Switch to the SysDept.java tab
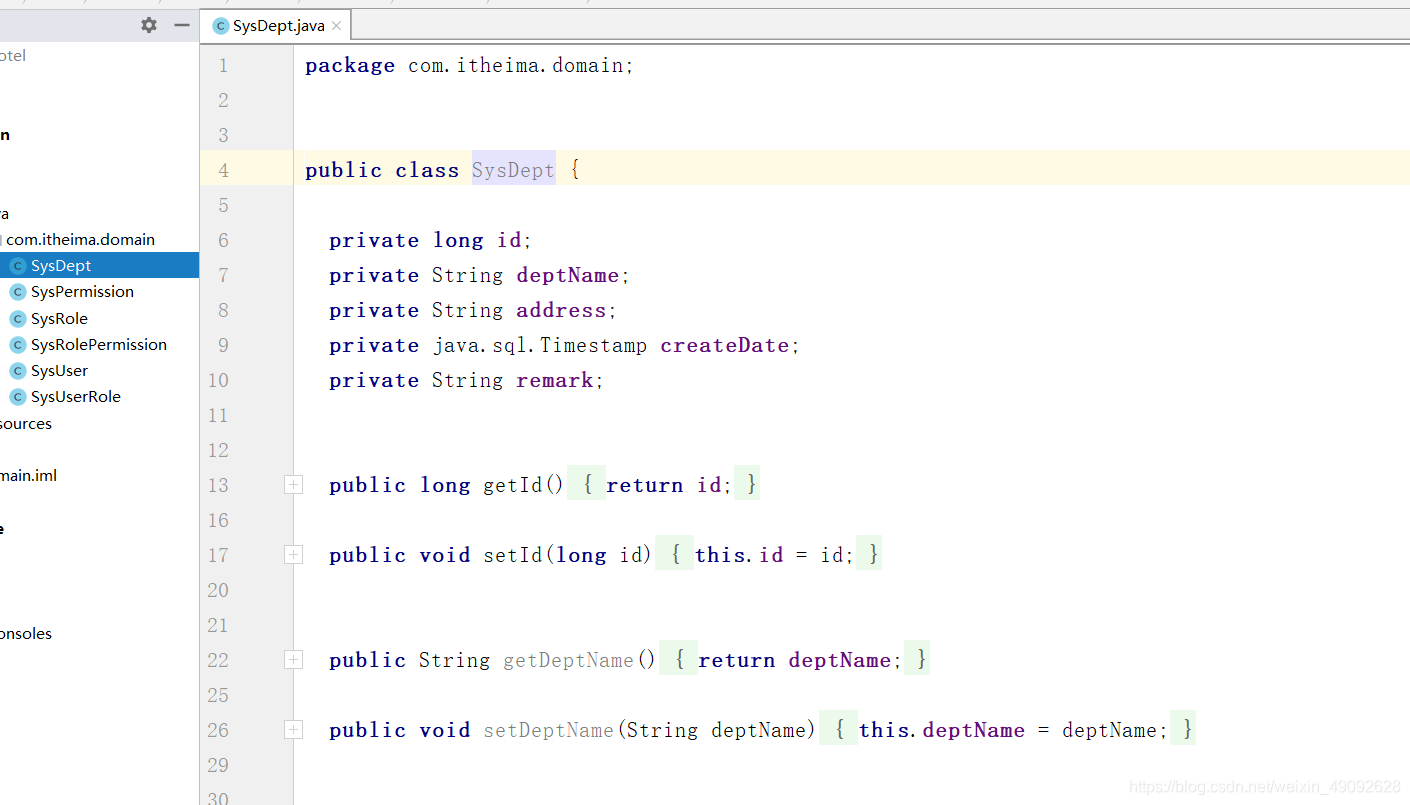This screenshot has height=805, width=1410. coord(278,26)
